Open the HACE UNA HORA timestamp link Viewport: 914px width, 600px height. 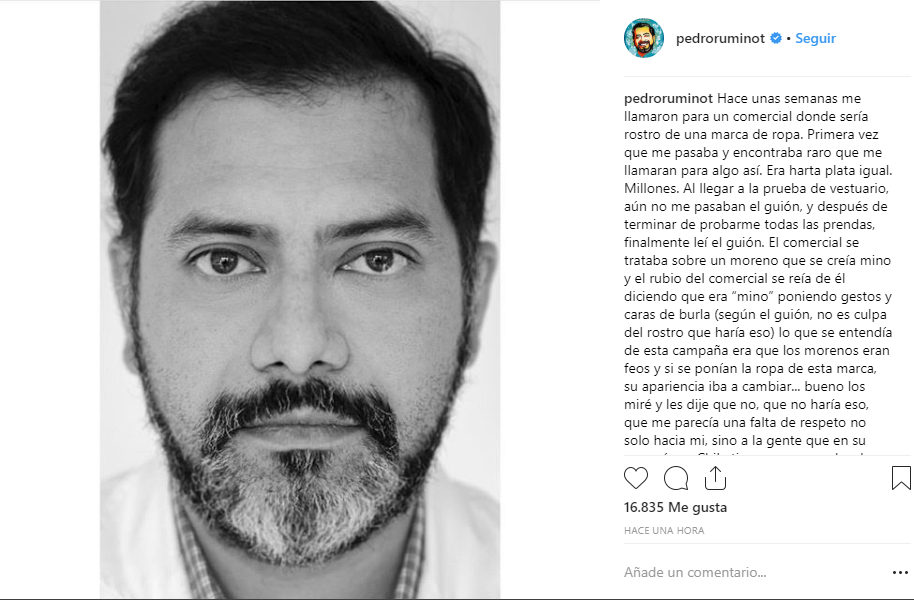(x=664, y=531)
